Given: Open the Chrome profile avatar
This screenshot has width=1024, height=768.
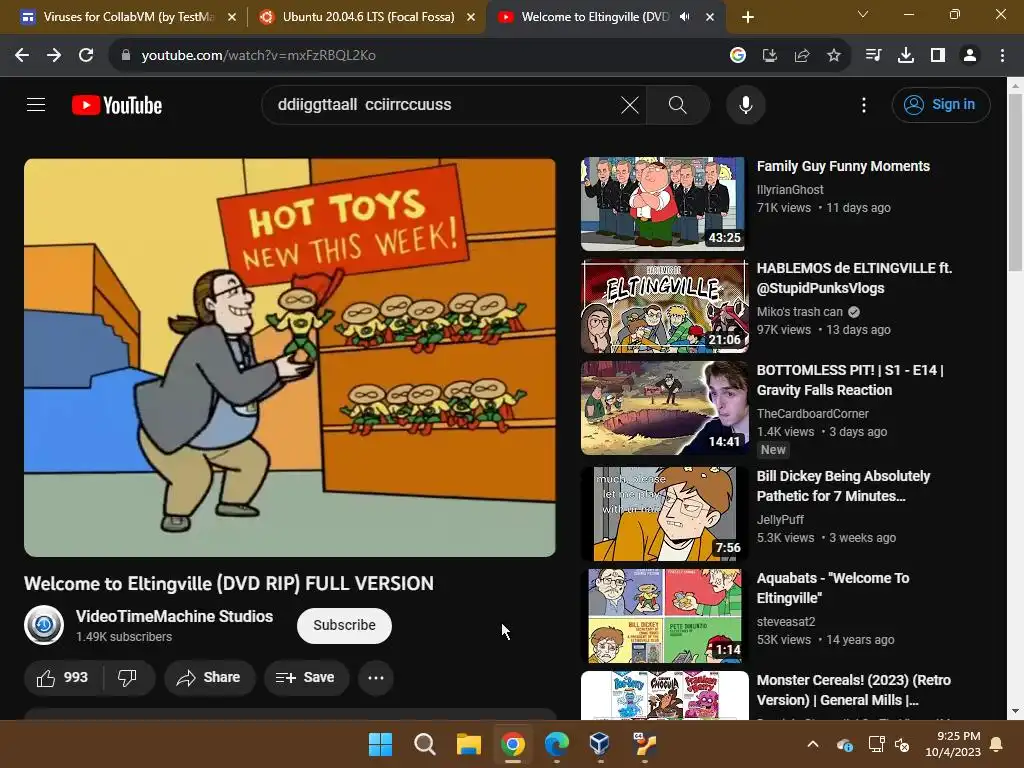Looking at the screenshot, I should [x=970, y=56].
